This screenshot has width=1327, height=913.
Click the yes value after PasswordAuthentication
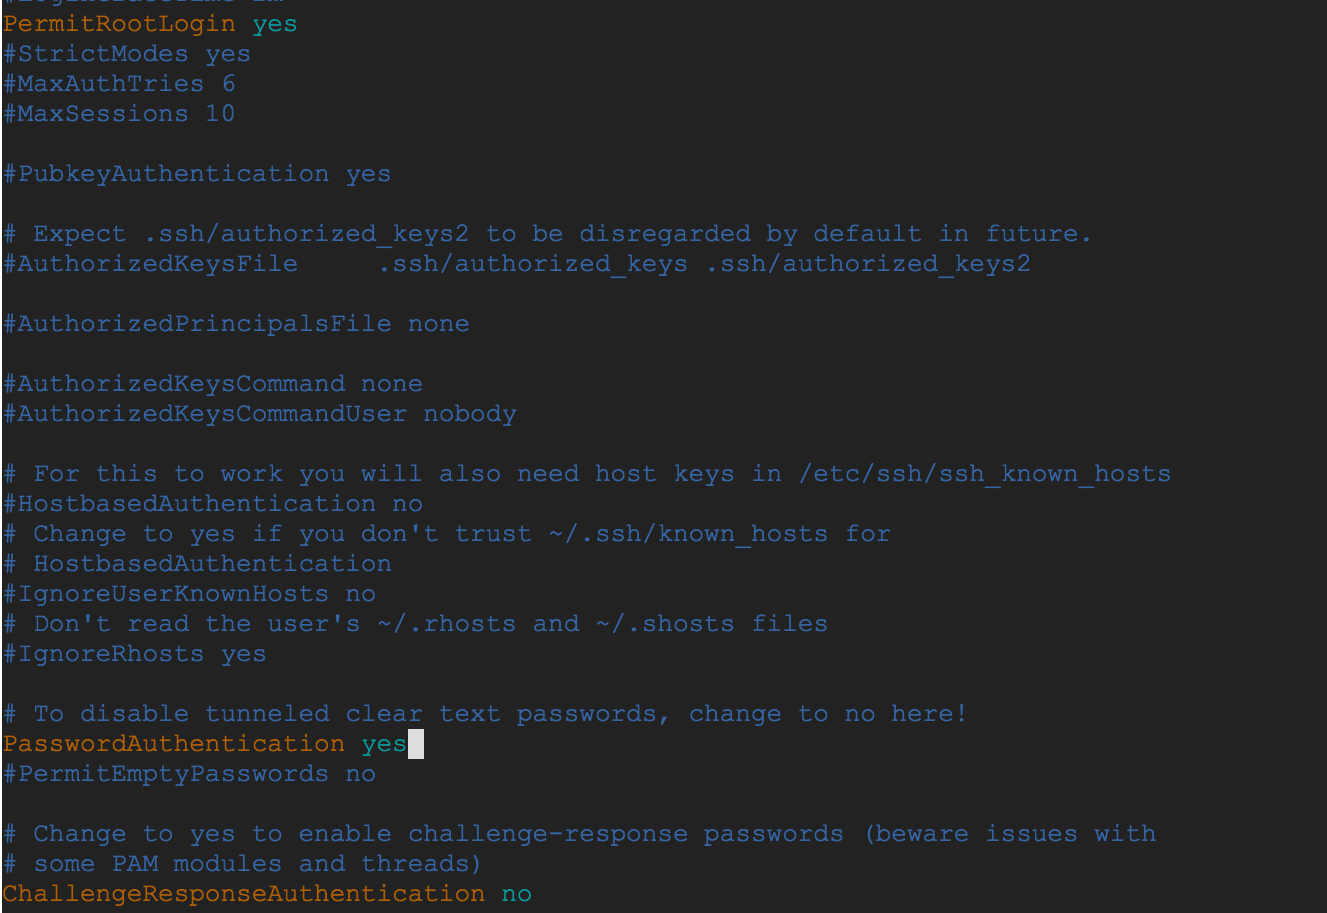point(384,744)
